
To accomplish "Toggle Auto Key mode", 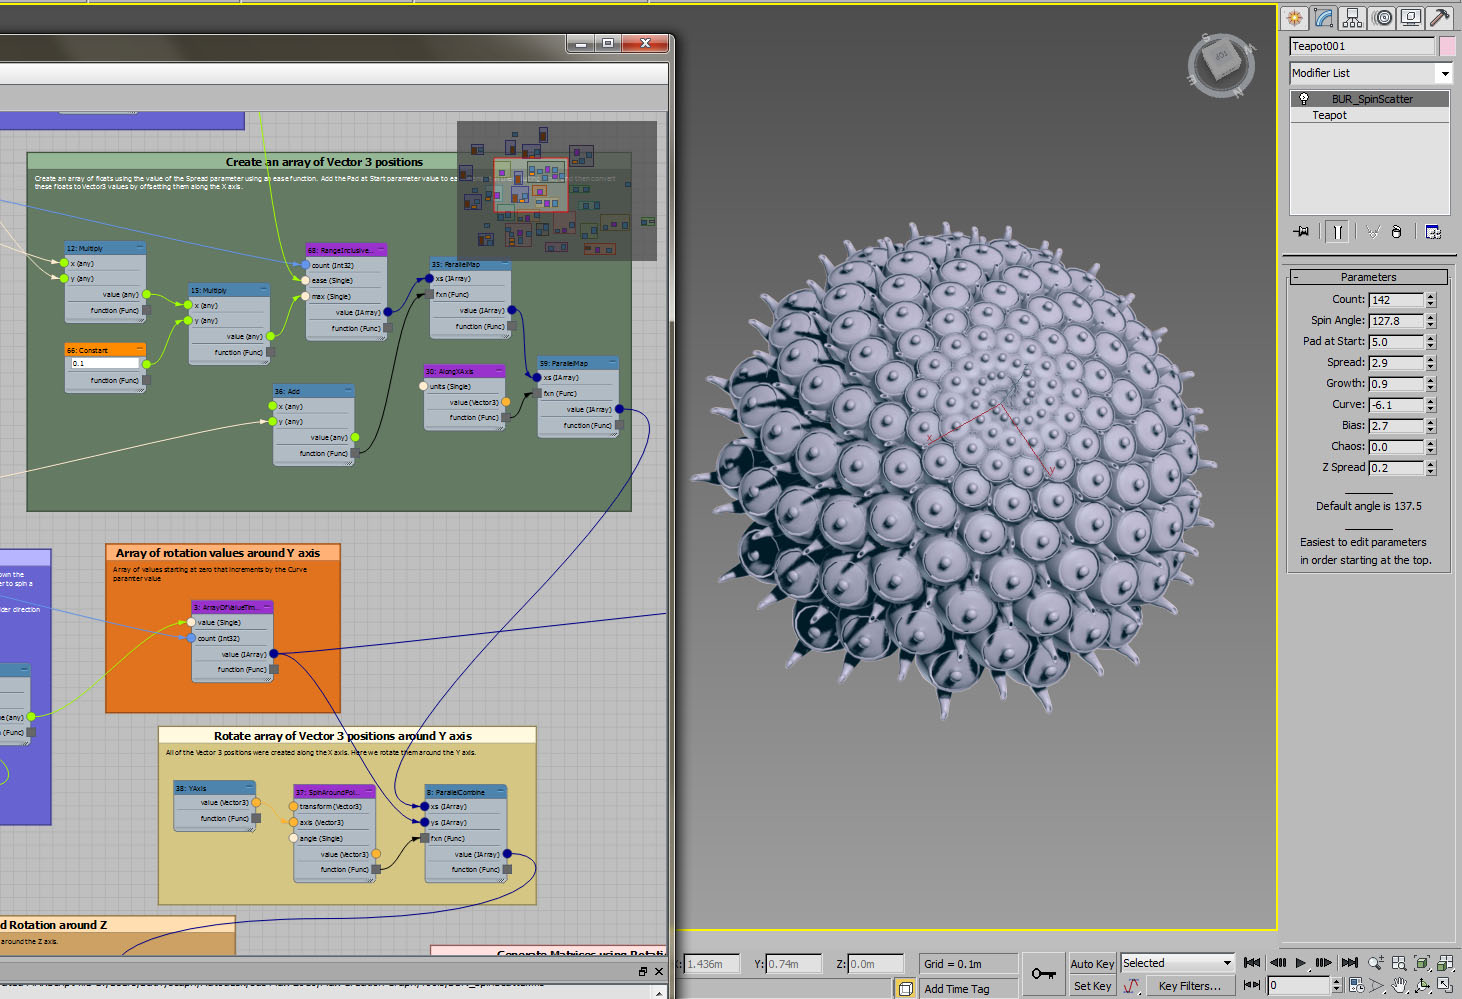I will [1092, 964].
